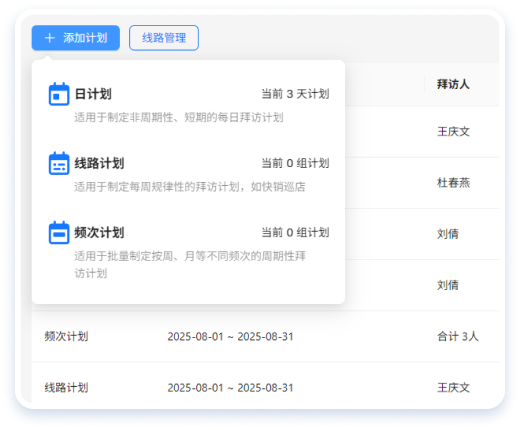Viewport: 520px width, 430px height.
Task: Click the 频次计划 calendar icon
Action: (59, 233)
